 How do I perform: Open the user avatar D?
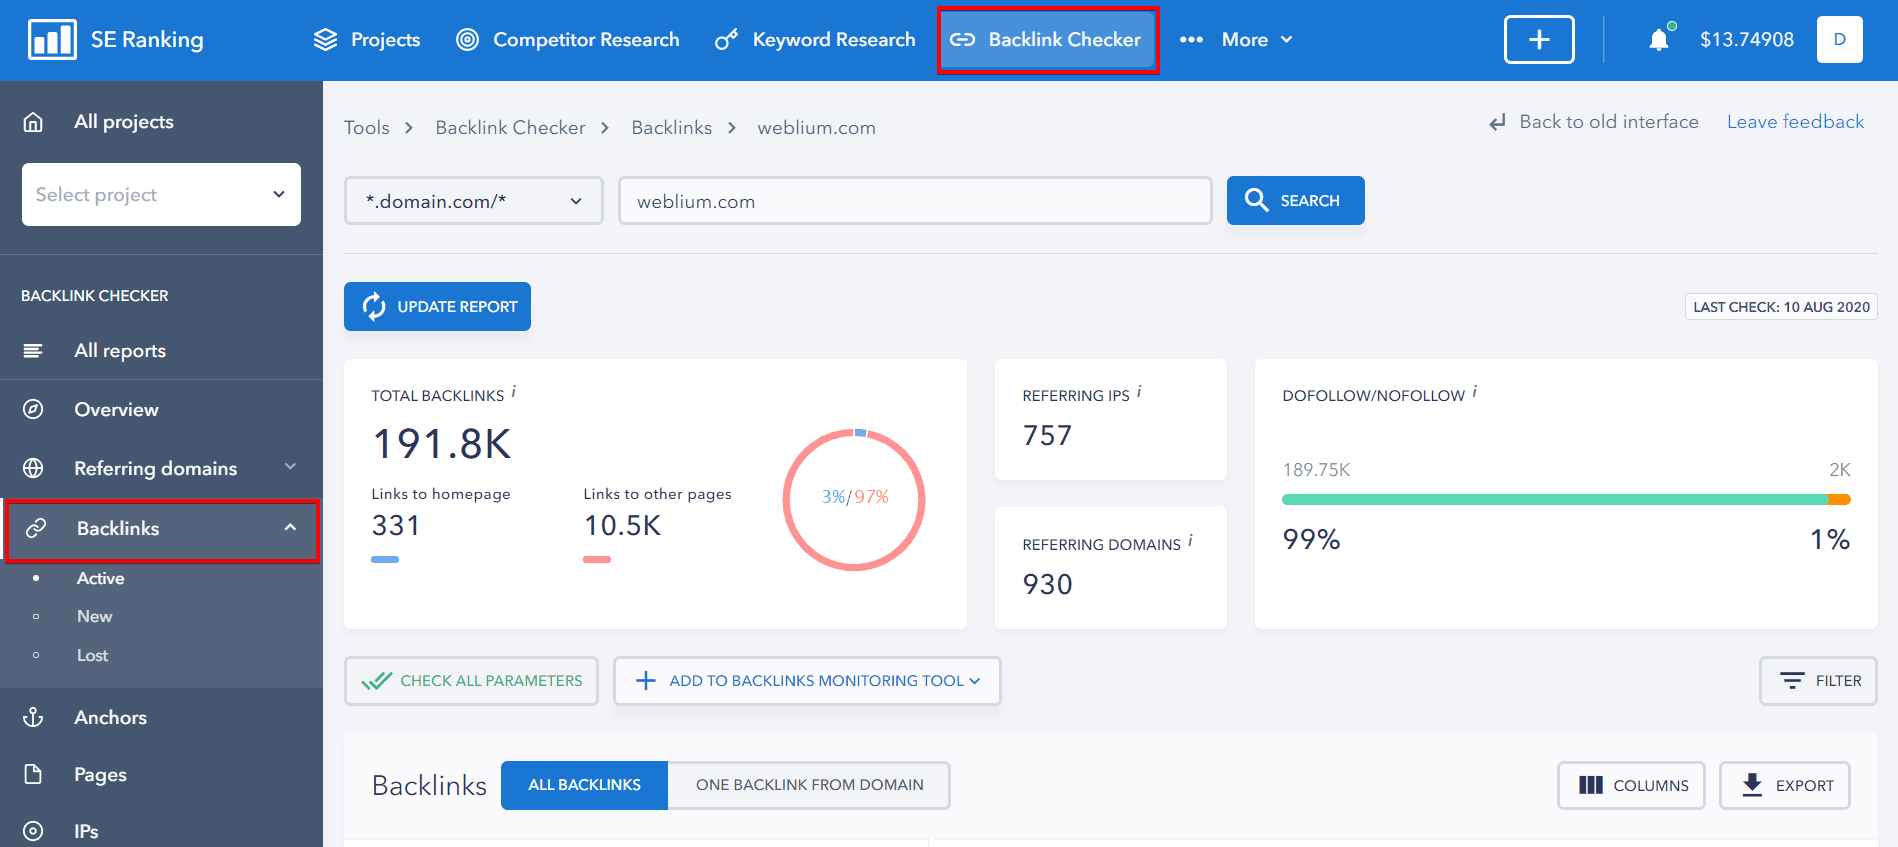click(x=1839, y=40)
